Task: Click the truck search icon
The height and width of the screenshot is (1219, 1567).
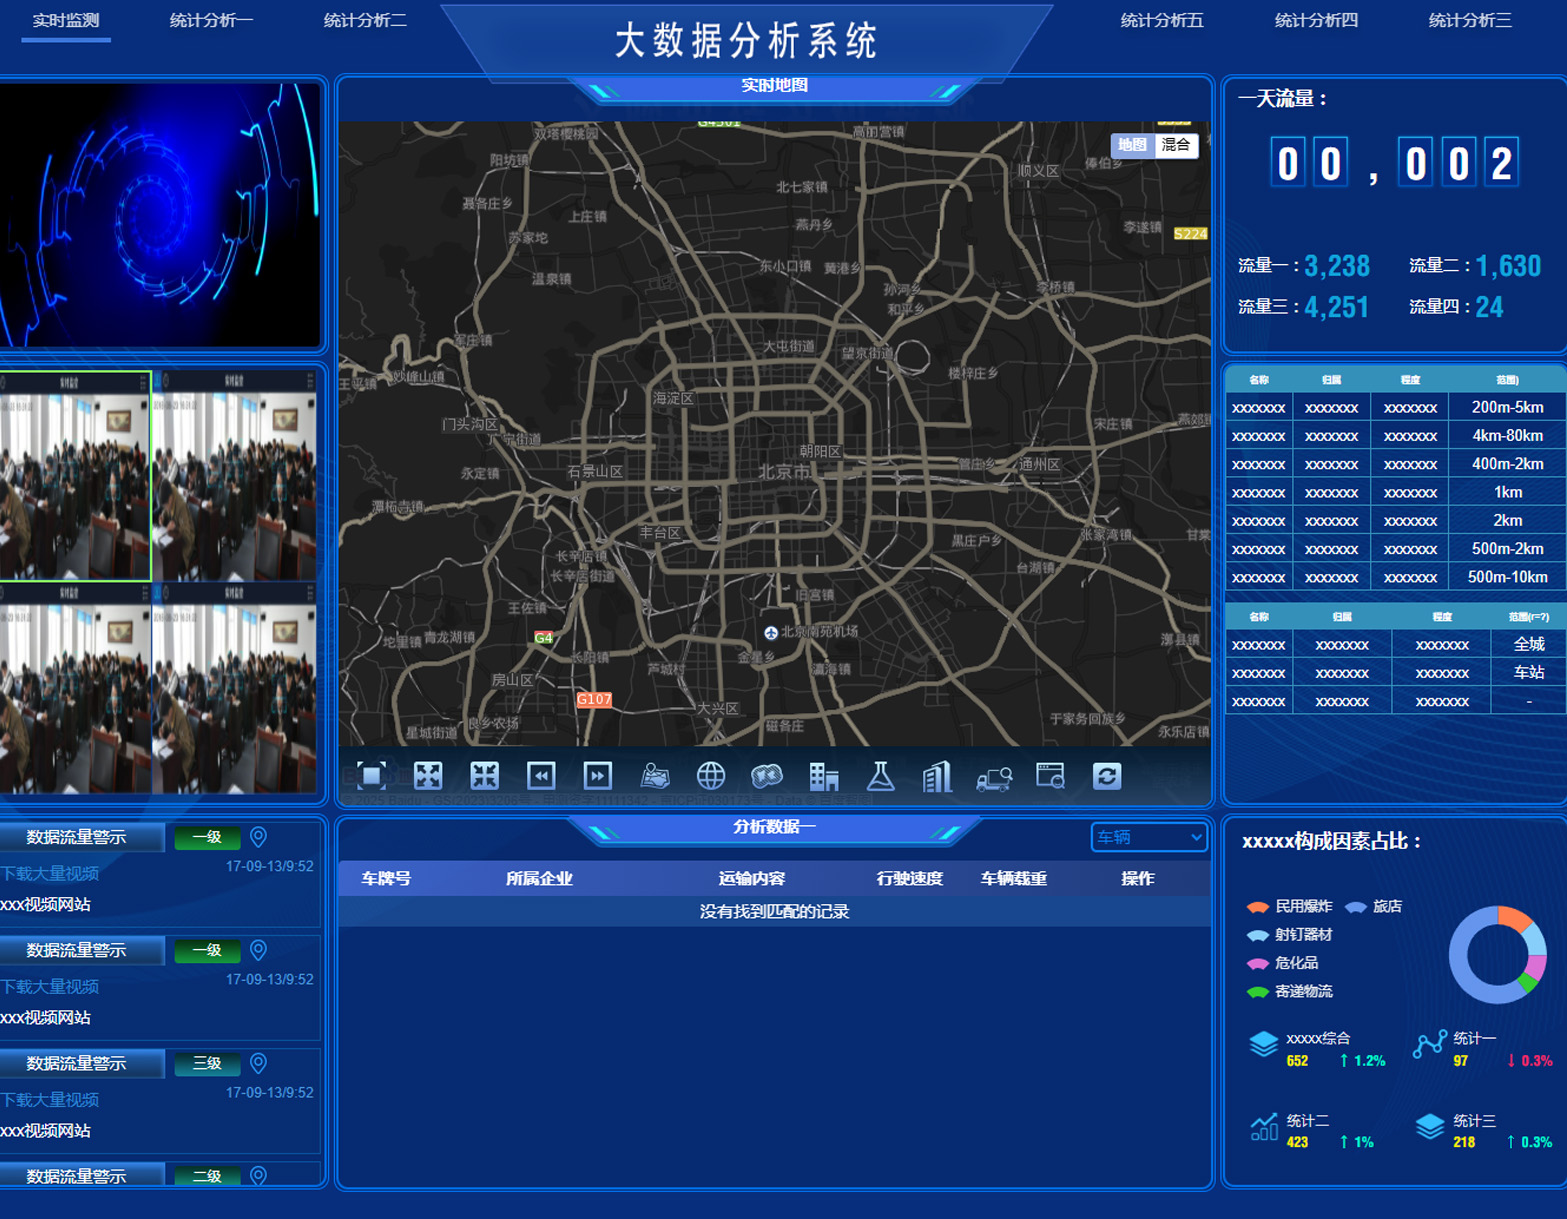Action: [994, 778]
